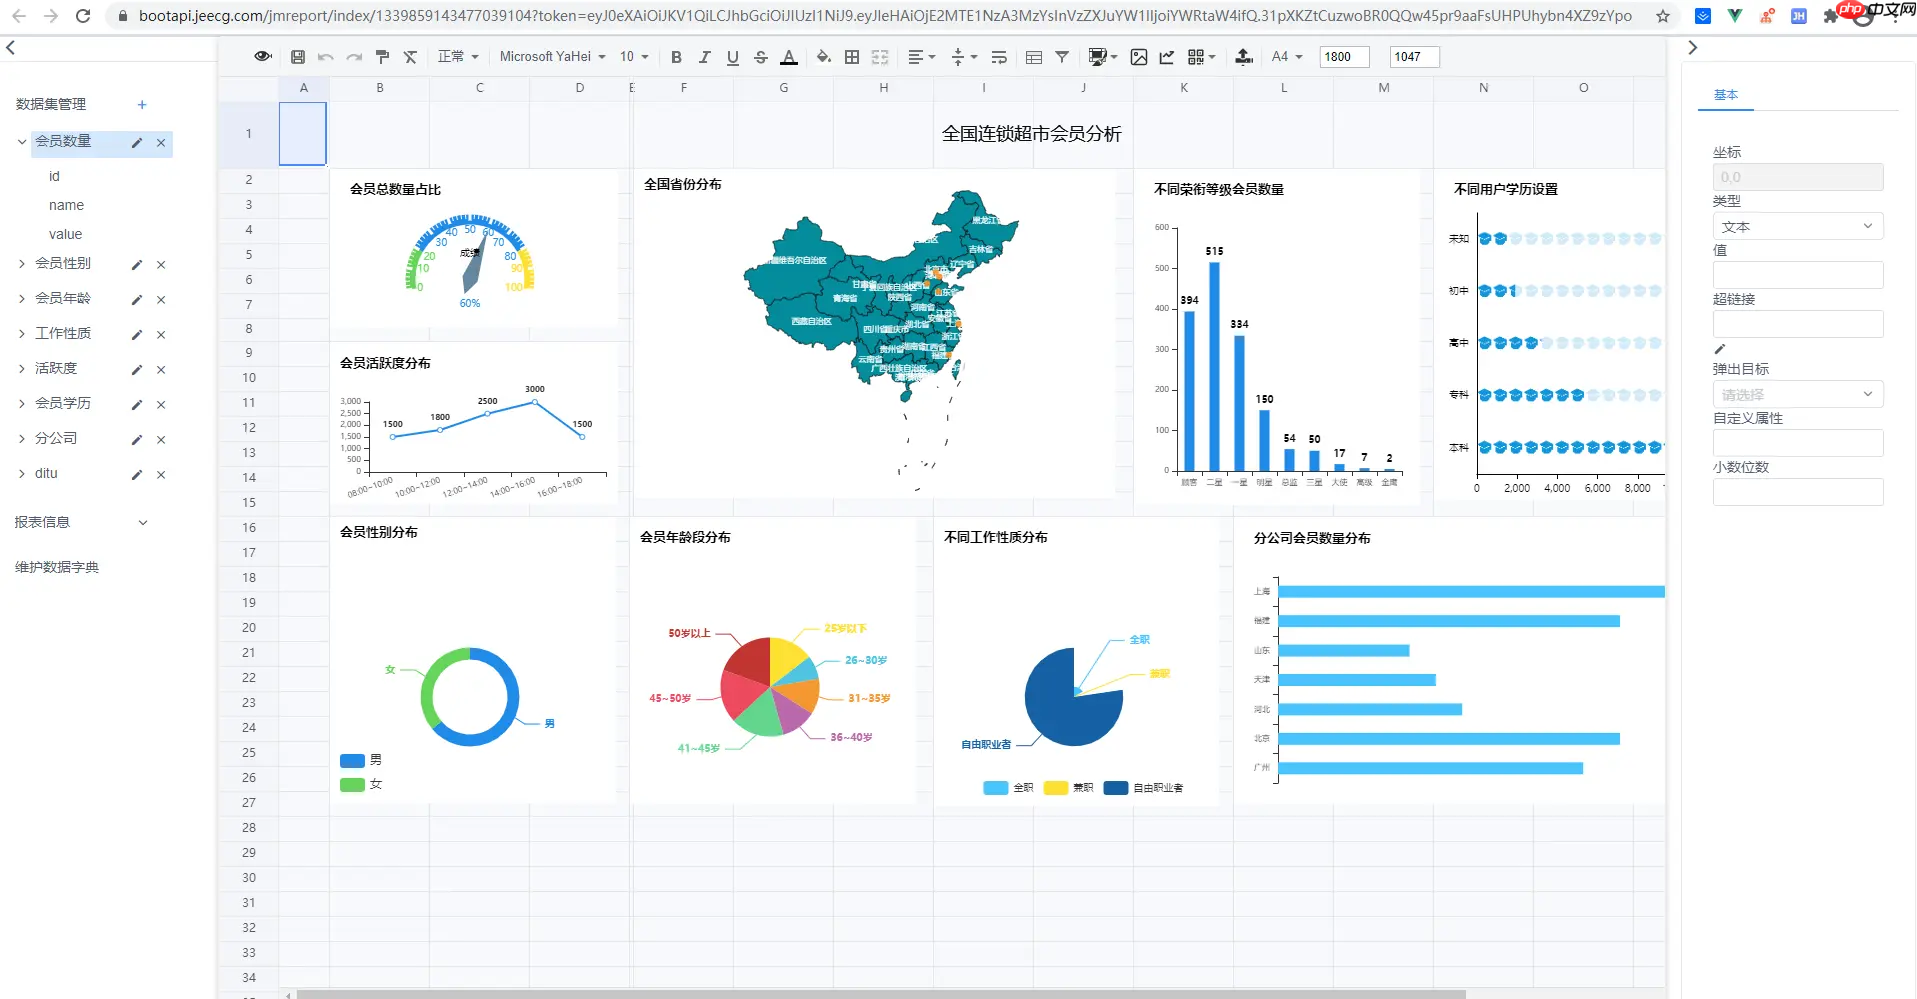Screen dimensions: 1917x999
Task: Open the 类型 dropdown showing 文本
Action: coord(1797,226)
